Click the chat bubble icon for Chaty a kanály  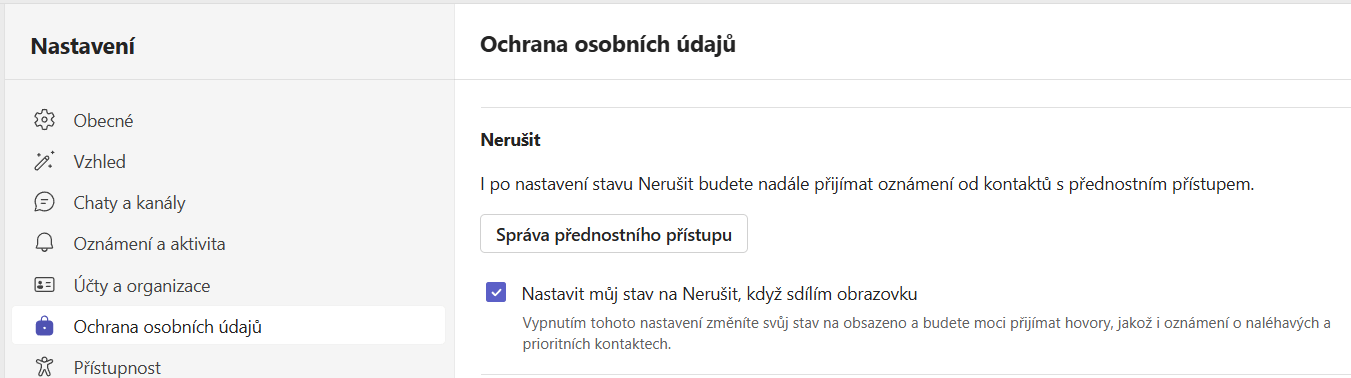pos(44,202)
